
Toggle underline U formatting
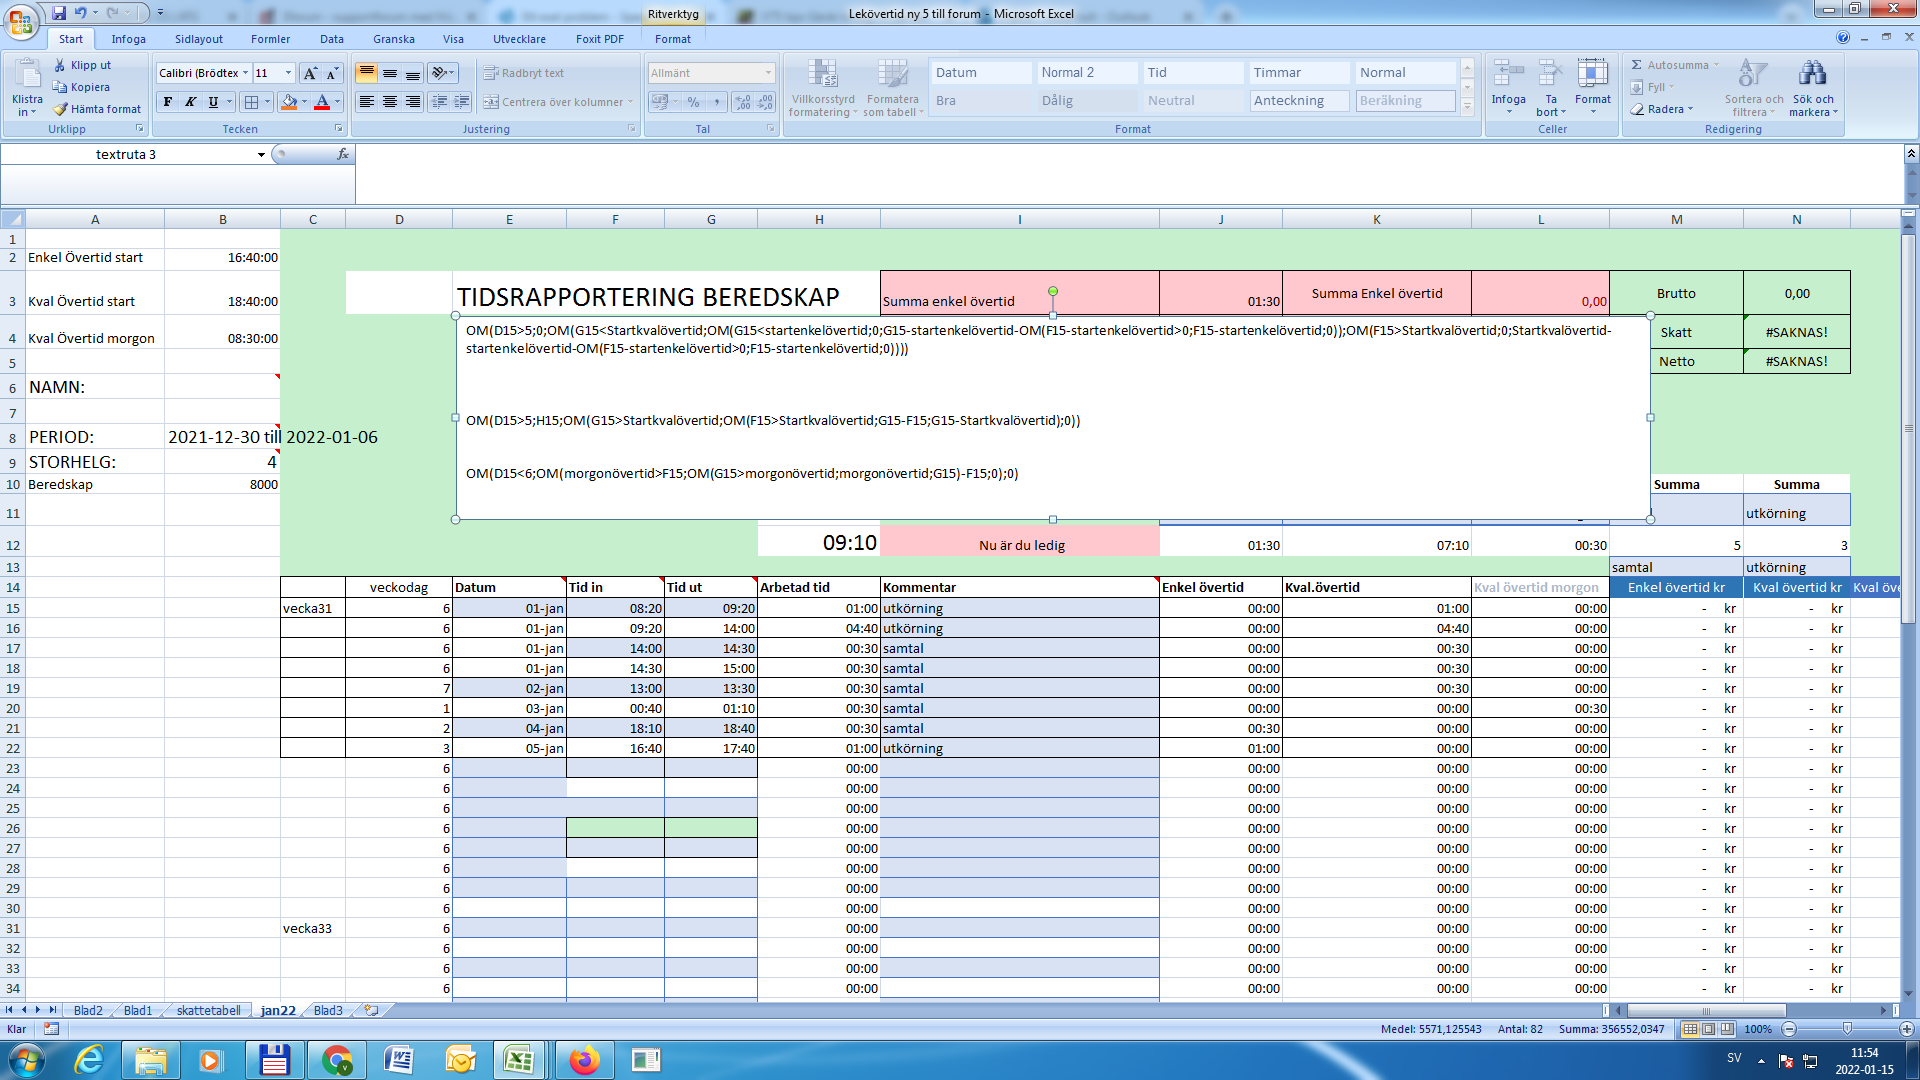[x=213, y=102]
